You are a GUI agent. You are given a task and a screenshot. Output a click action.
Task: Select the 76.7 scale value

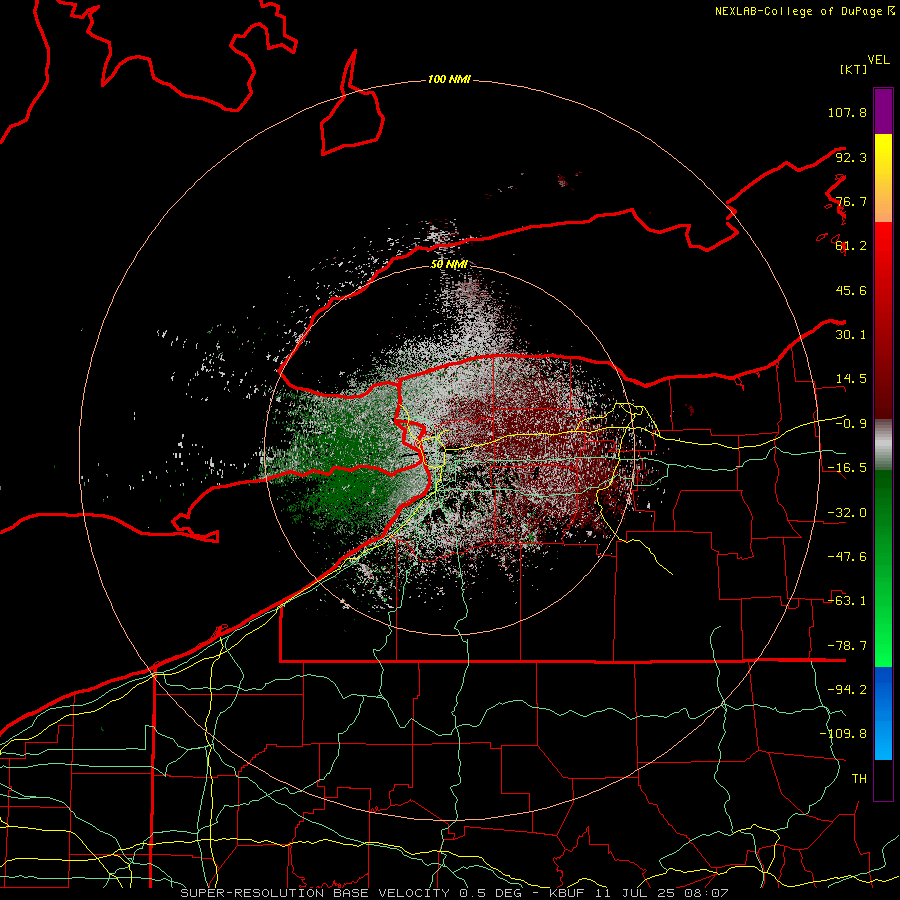point(851,201)
